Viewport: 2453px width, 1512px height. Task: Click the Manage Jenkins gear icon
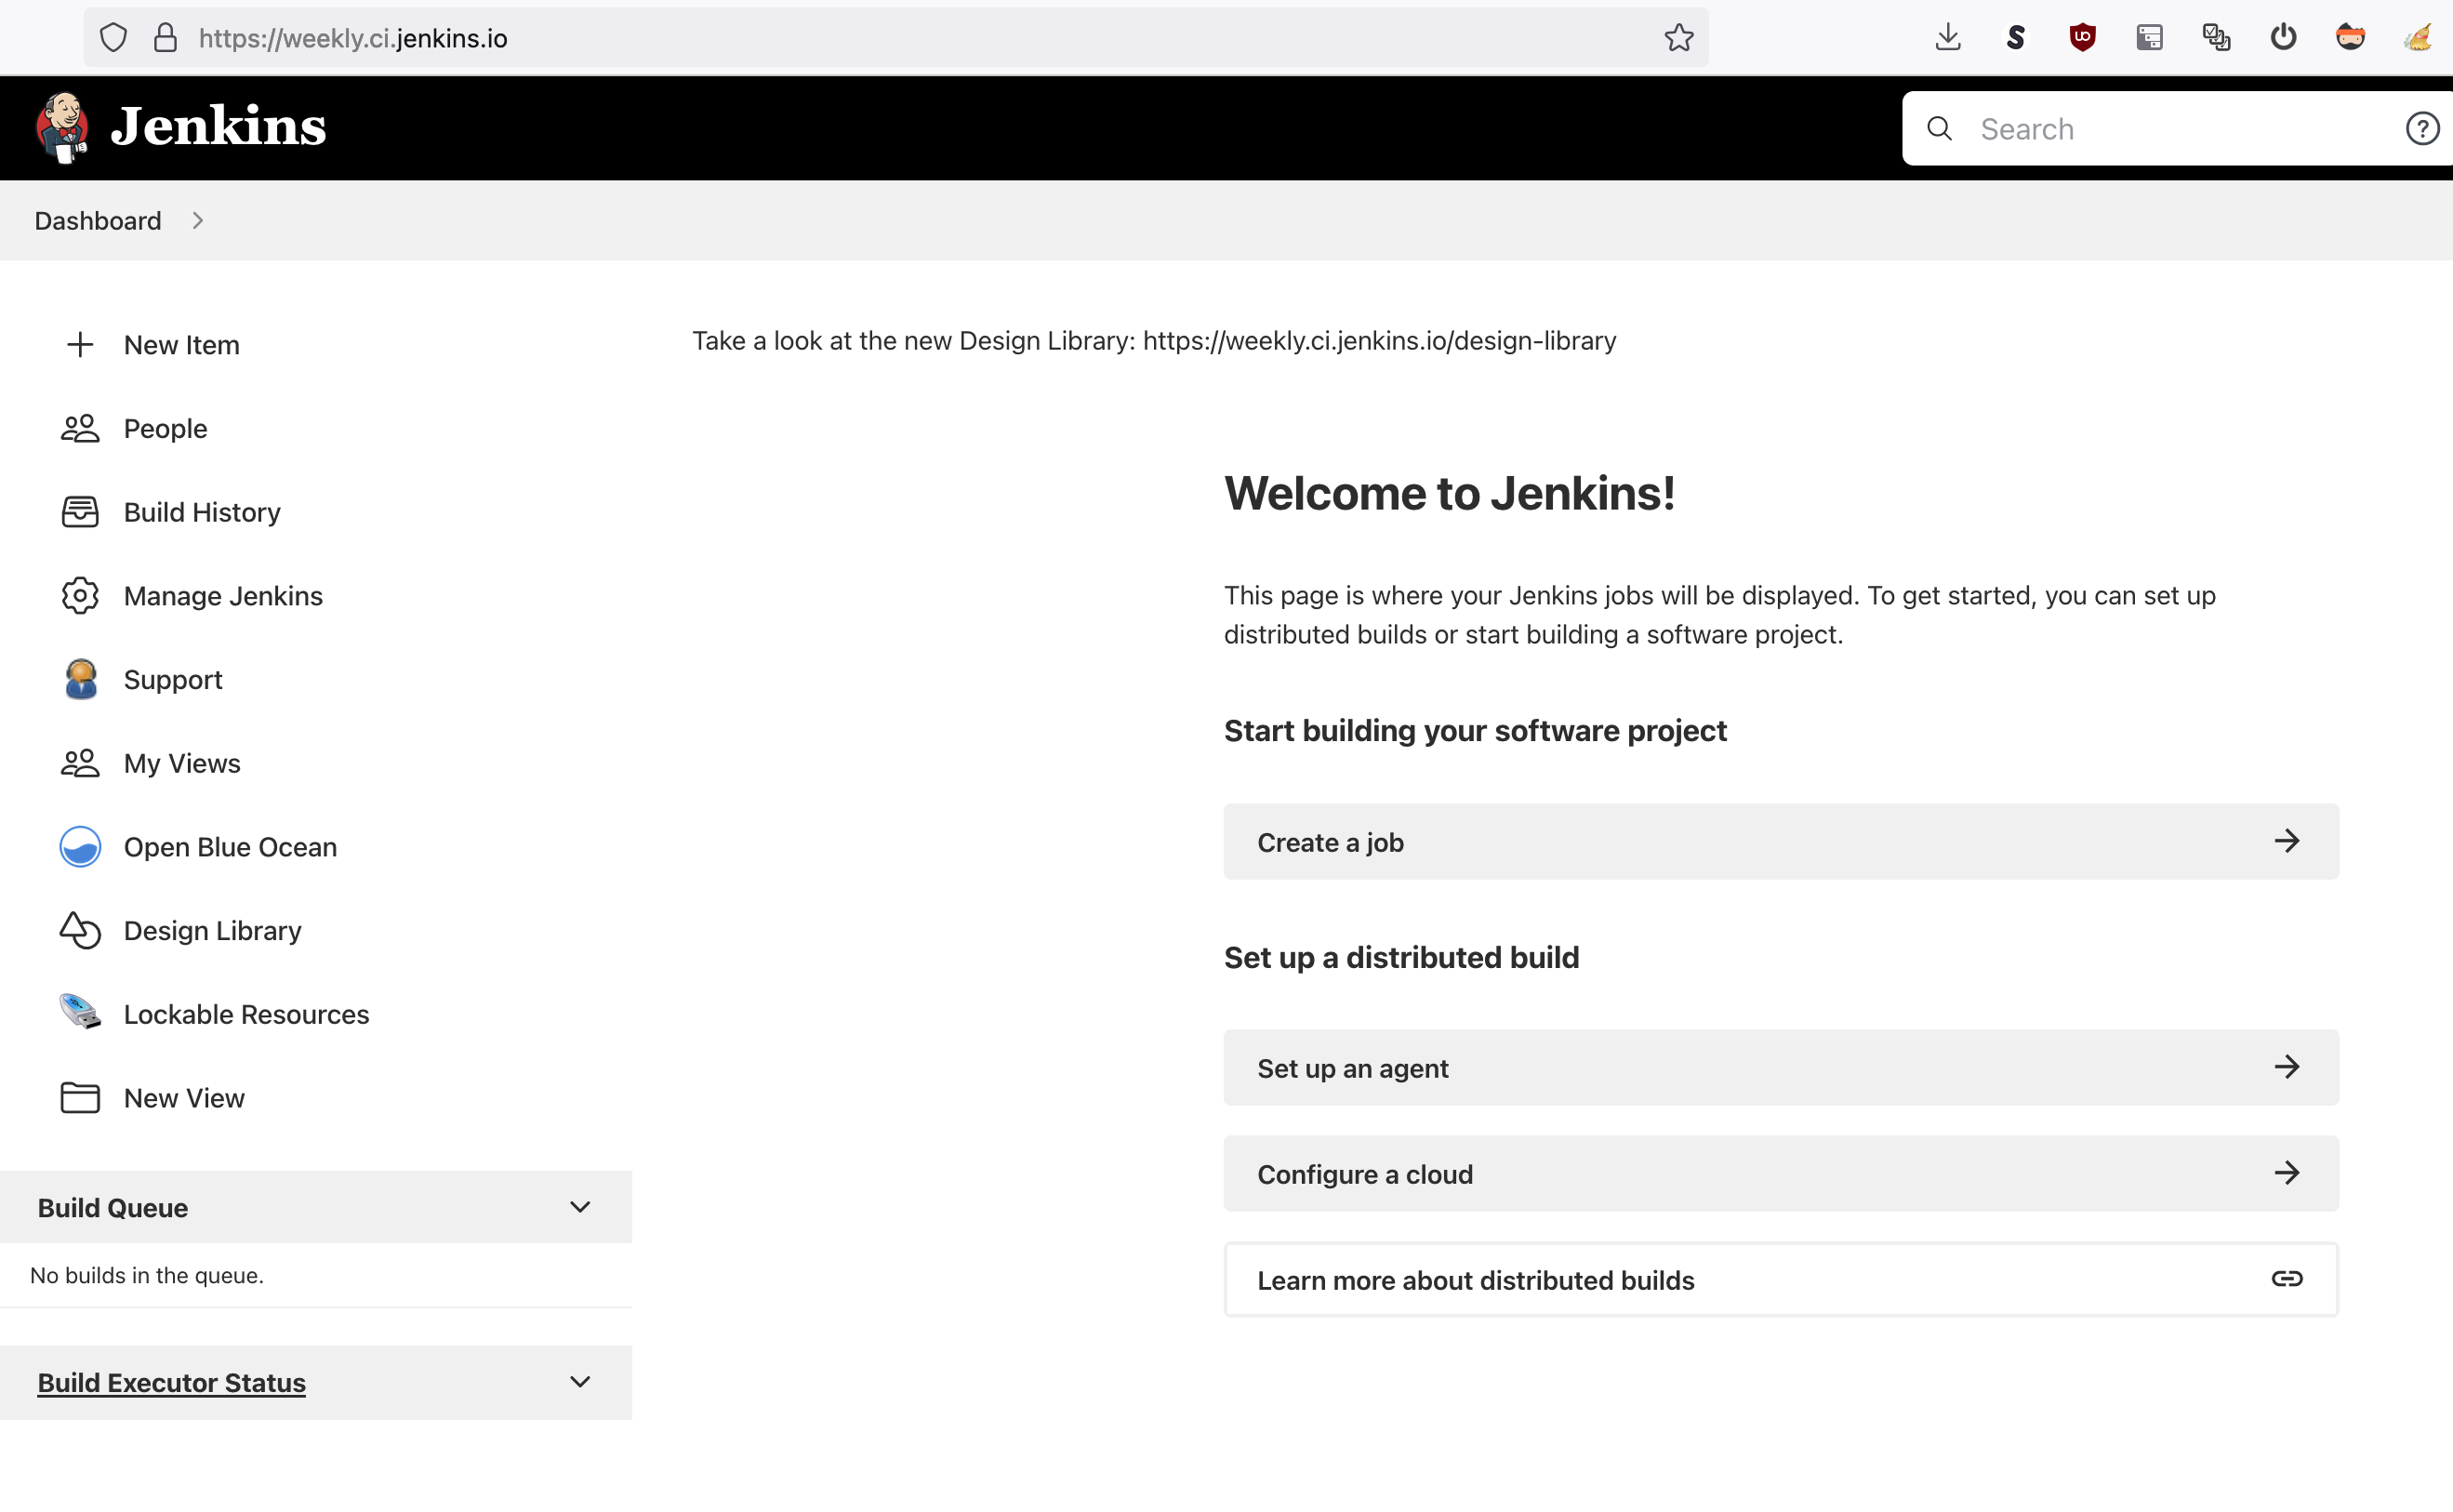pos(80,596)
